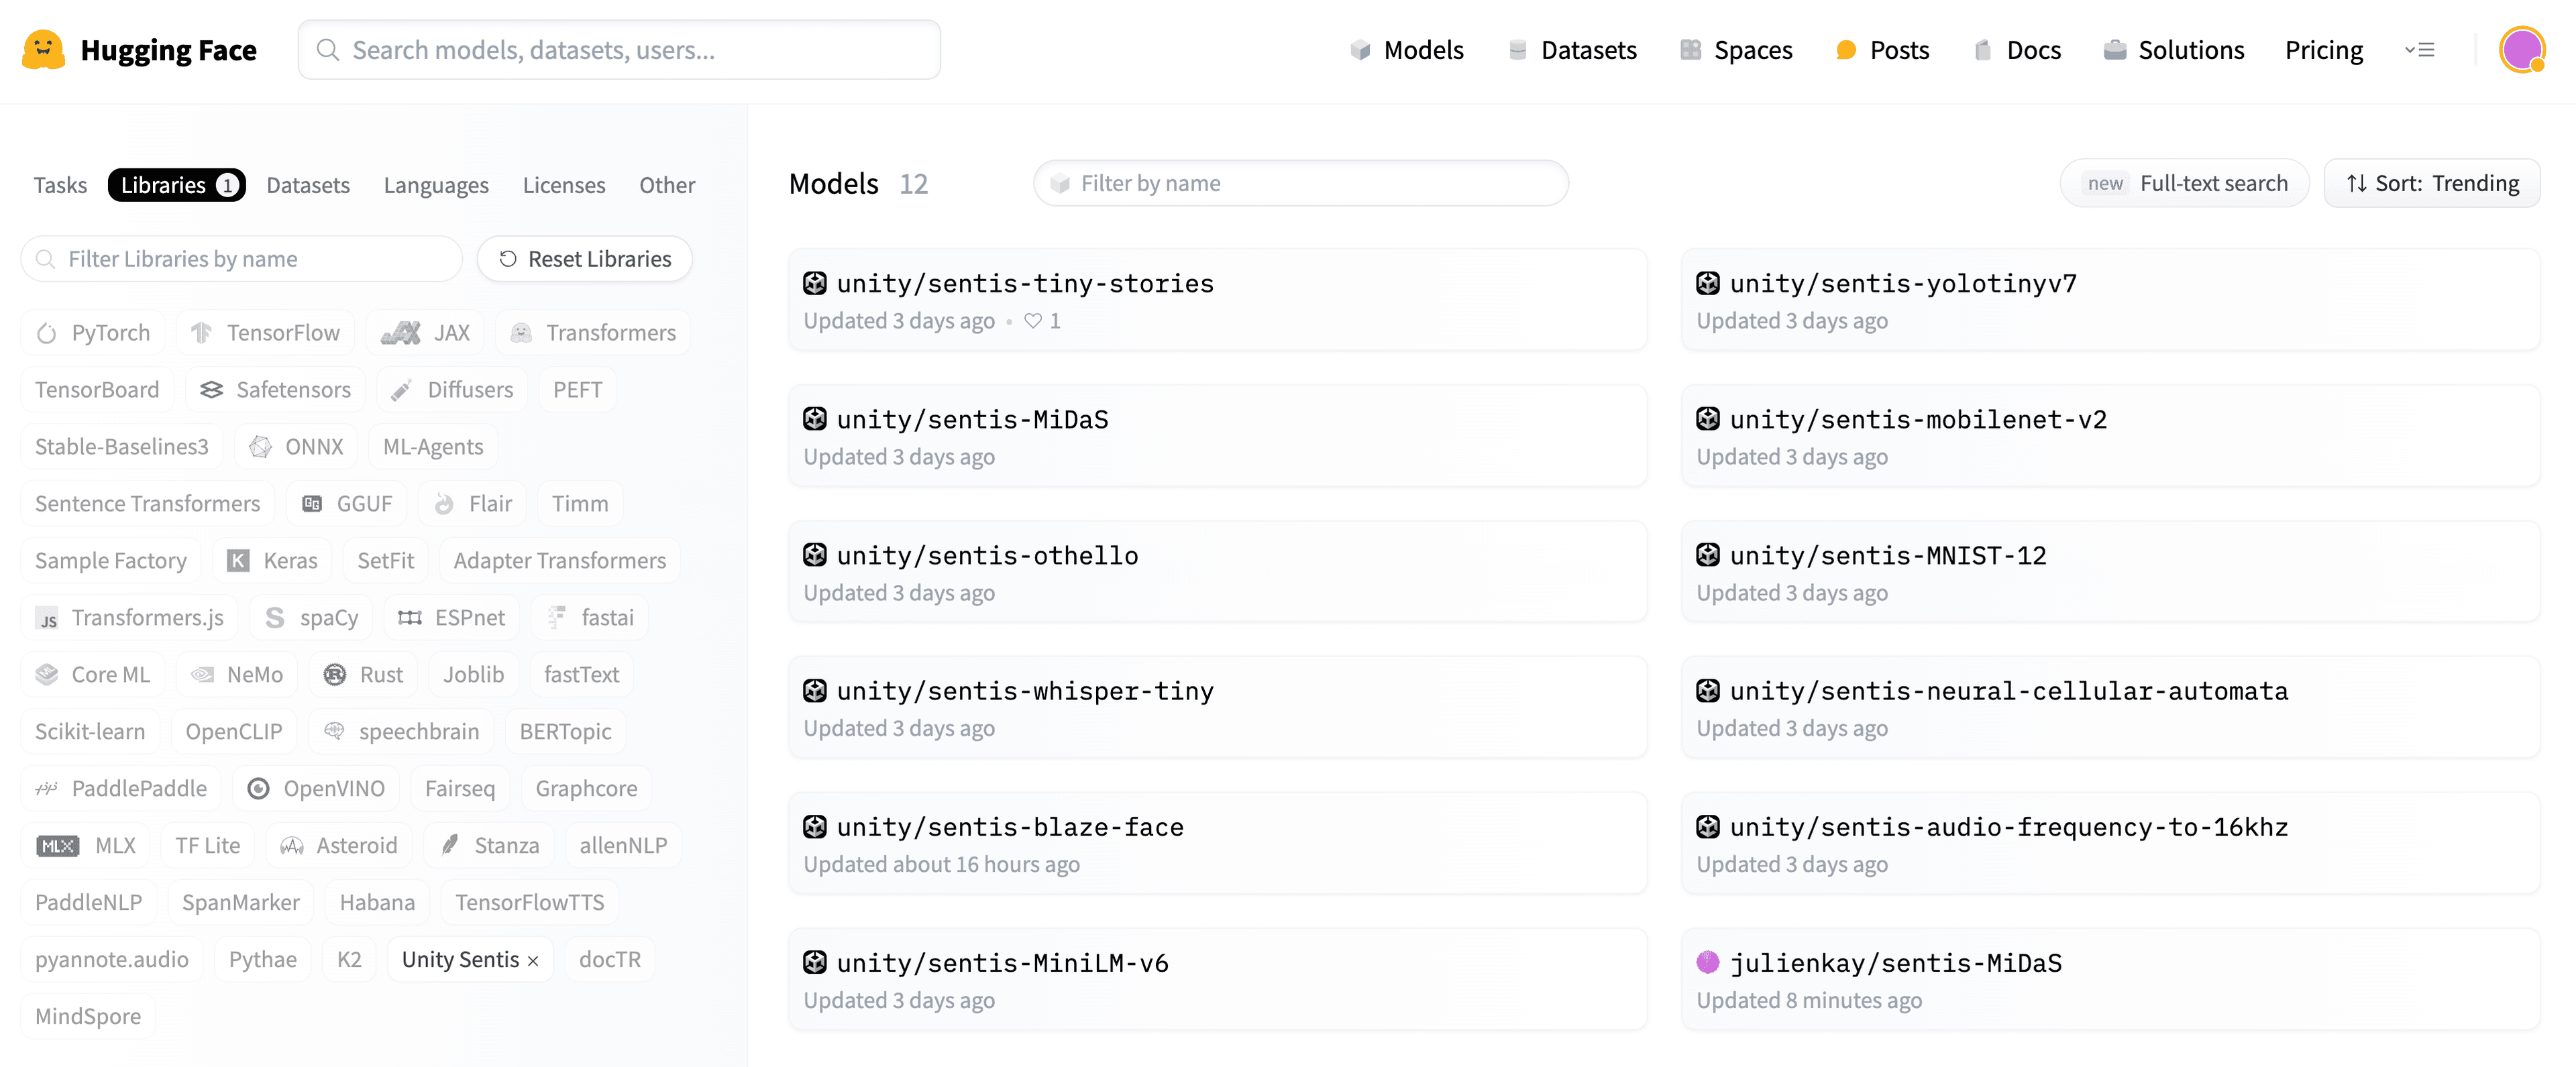Click the new Full-text search button
Screen dimensions: 2576x1067
2184,183
